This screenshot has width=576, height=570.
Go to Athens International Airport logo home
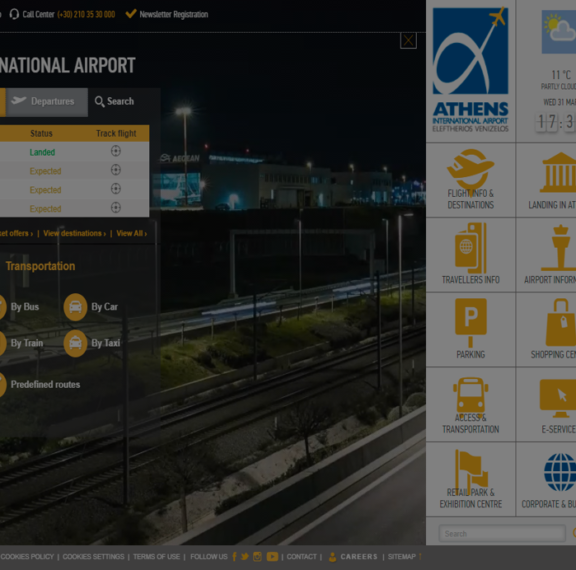(x=470, y=70)
